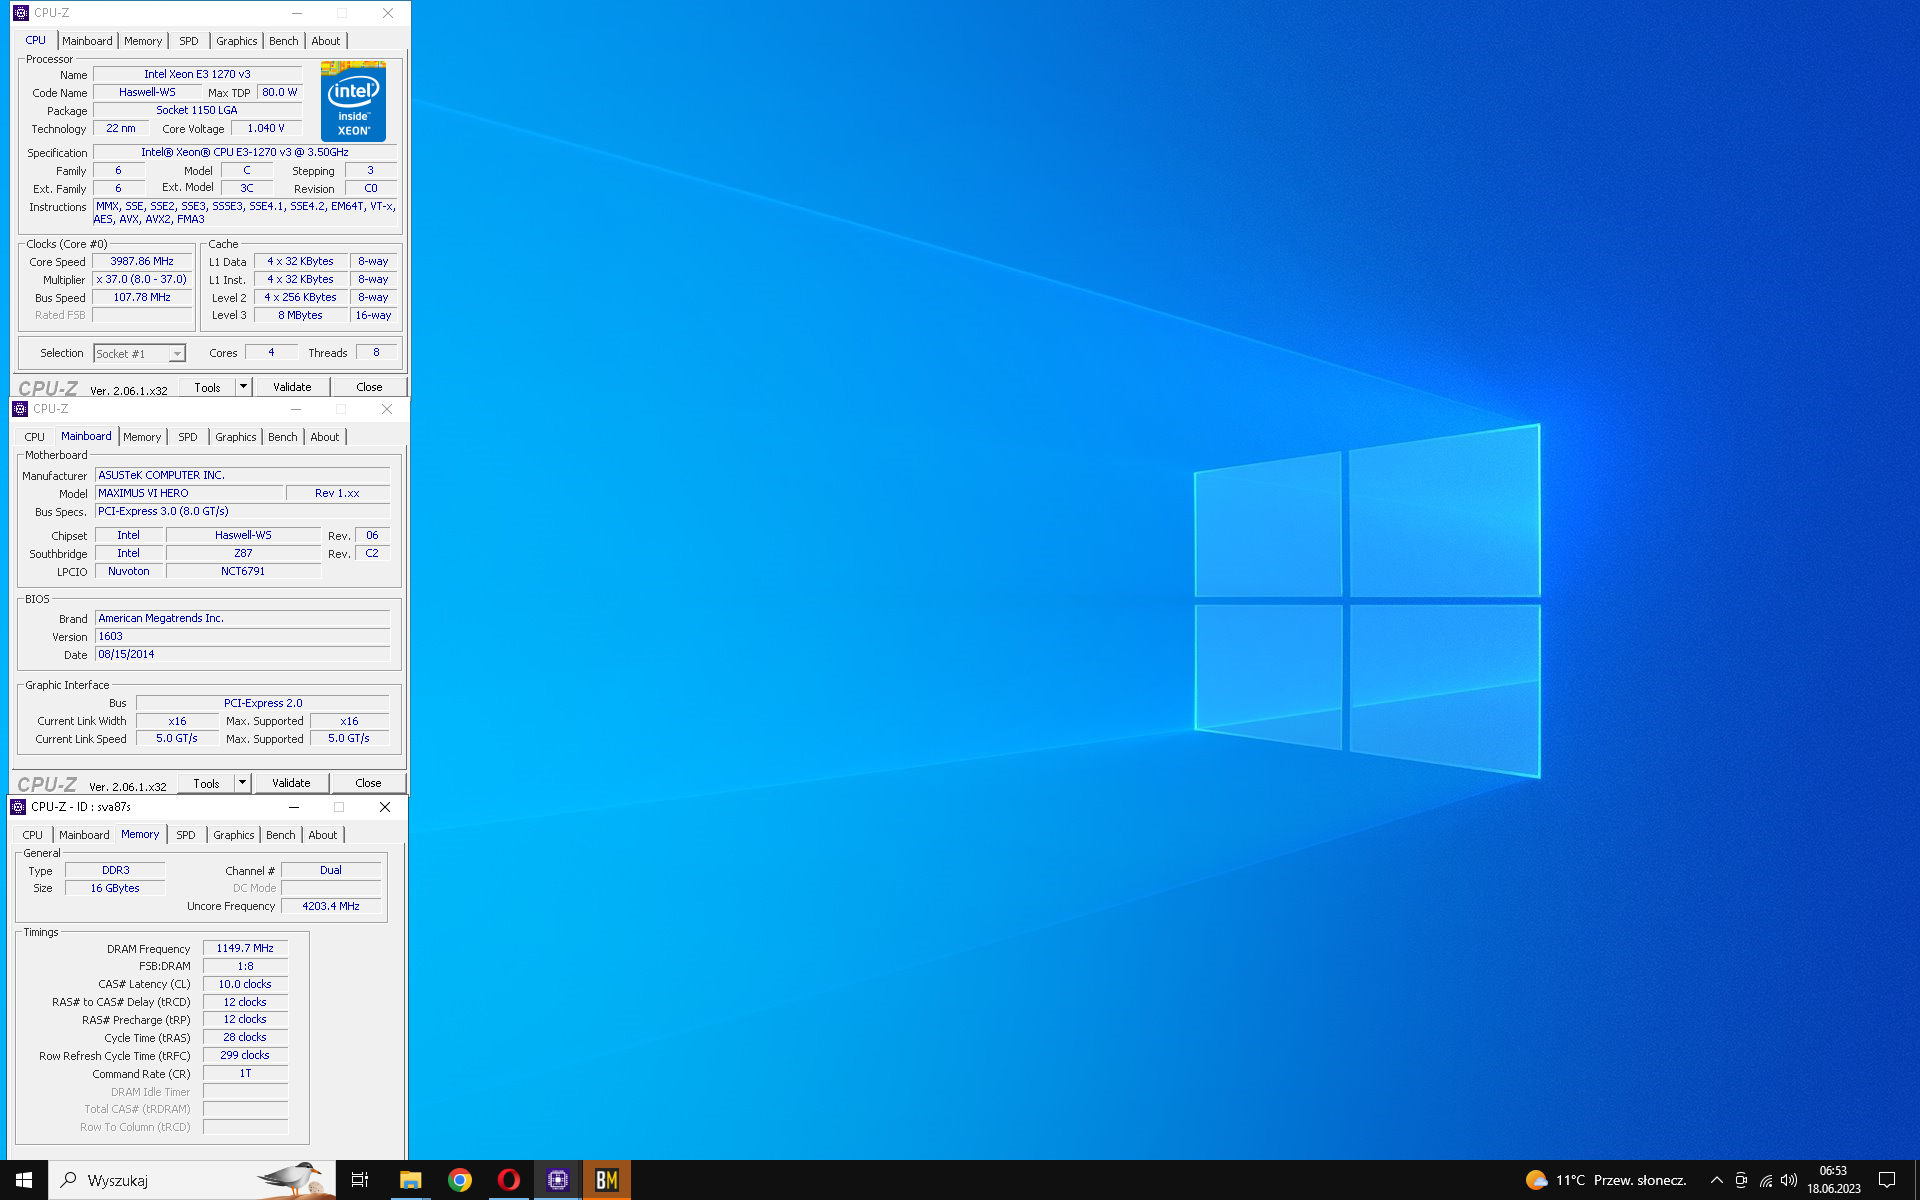
Task: Click Validate button in Mainboard window
Action: pos(291,783)
